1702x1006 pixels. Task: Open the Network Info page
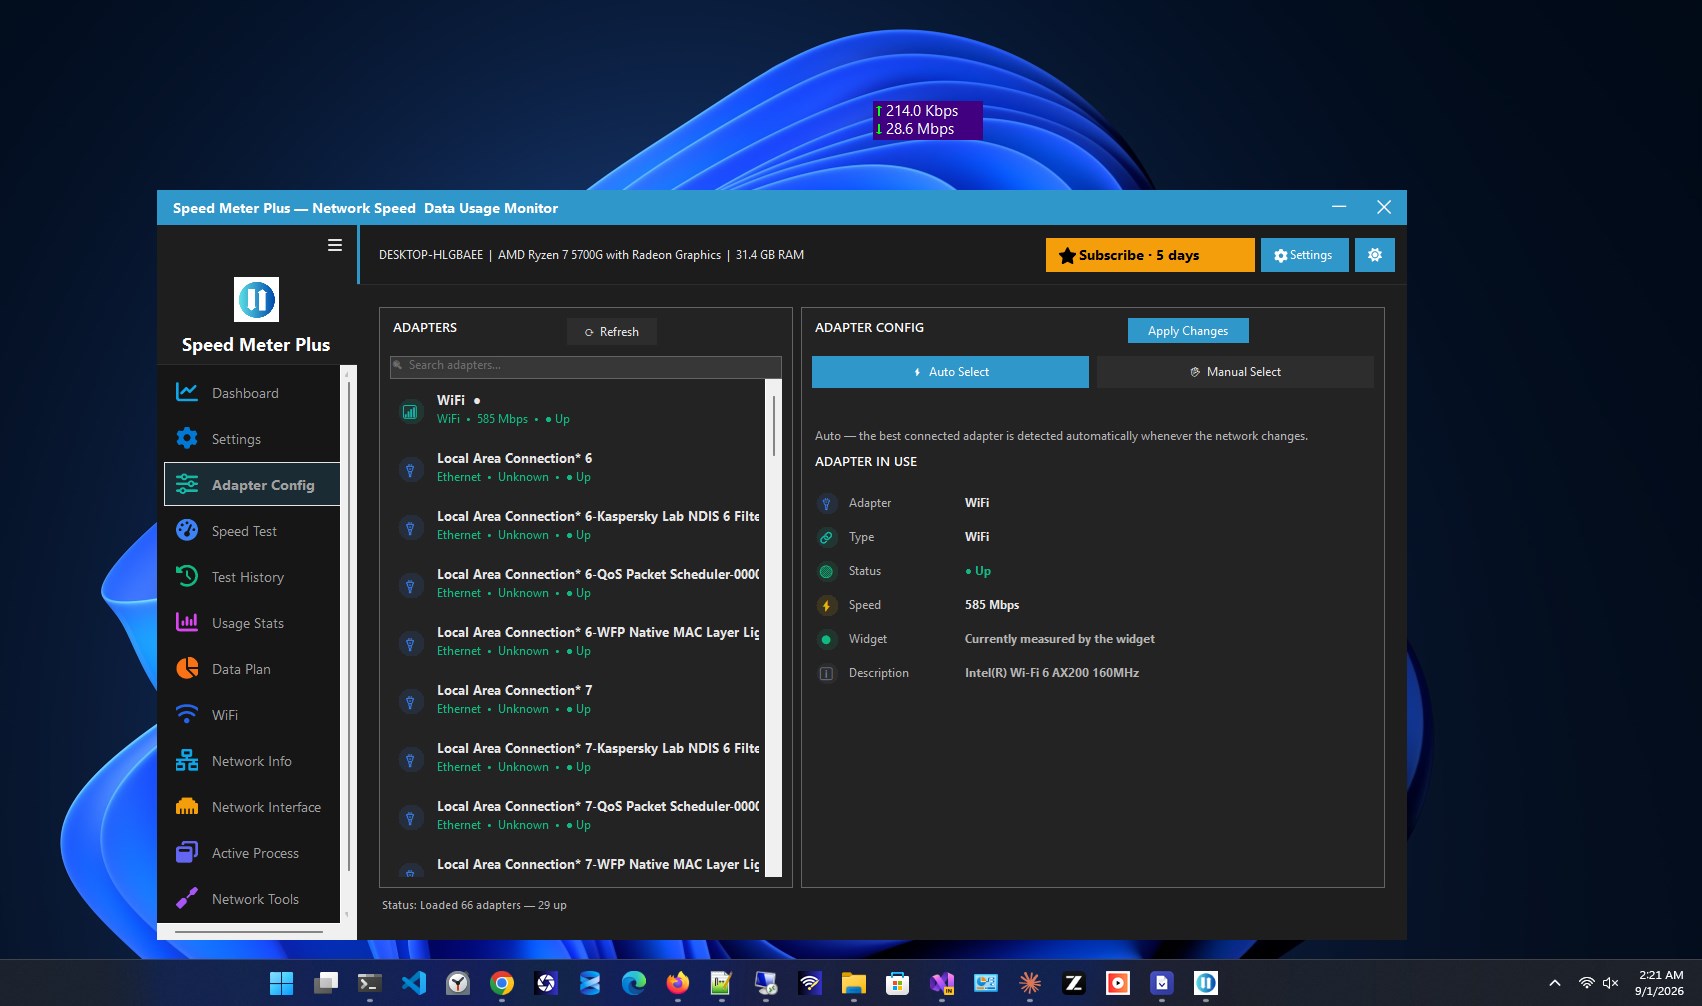click(252, 761)
